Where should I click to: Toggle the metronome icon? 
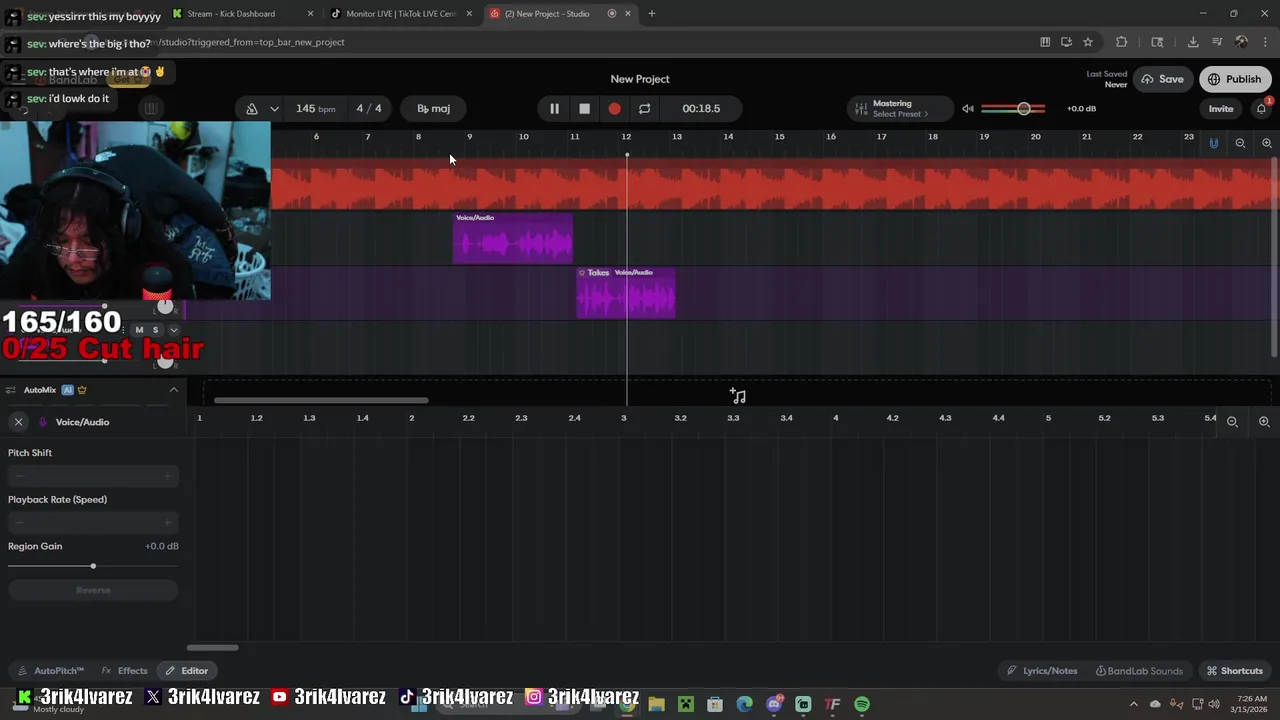[x=252, y=108]
